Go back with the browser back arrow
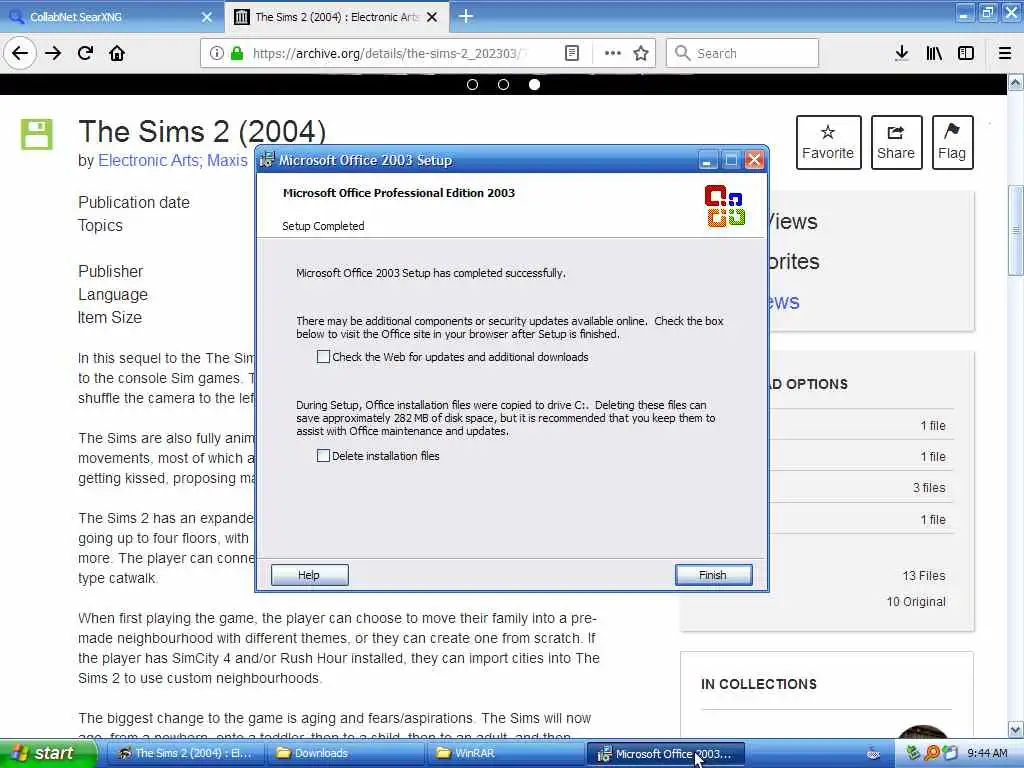 tap(20, 53)
